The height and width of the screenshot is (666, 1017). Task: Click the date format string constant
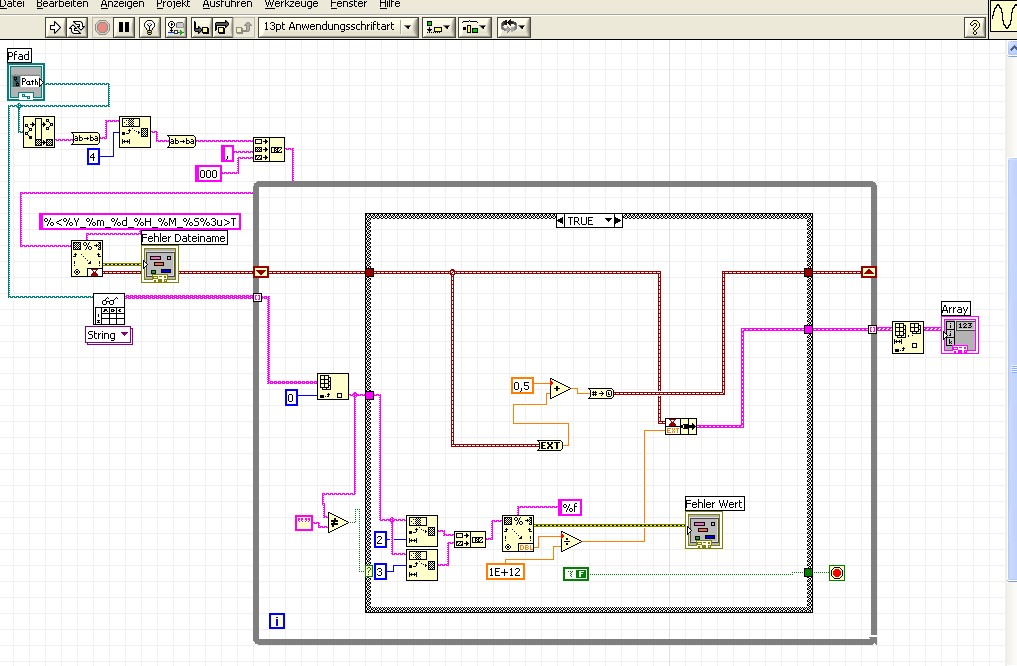pos(140,222)
